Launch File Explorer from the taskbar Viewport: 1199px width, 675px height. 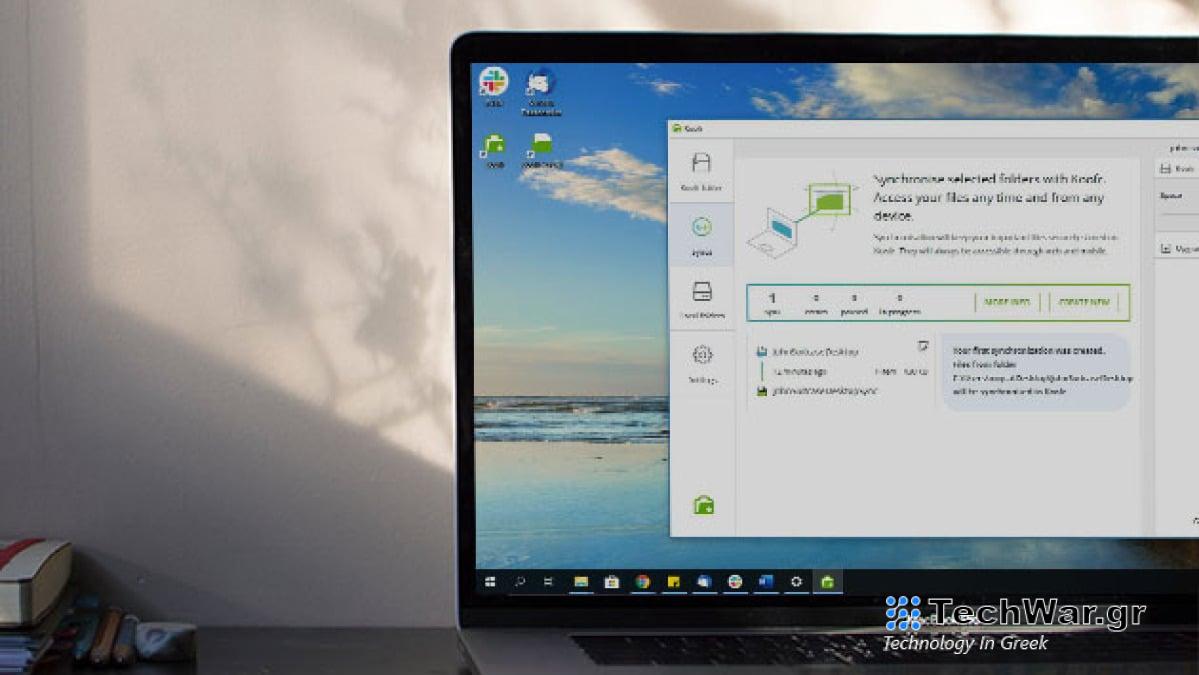coord(580,580)
